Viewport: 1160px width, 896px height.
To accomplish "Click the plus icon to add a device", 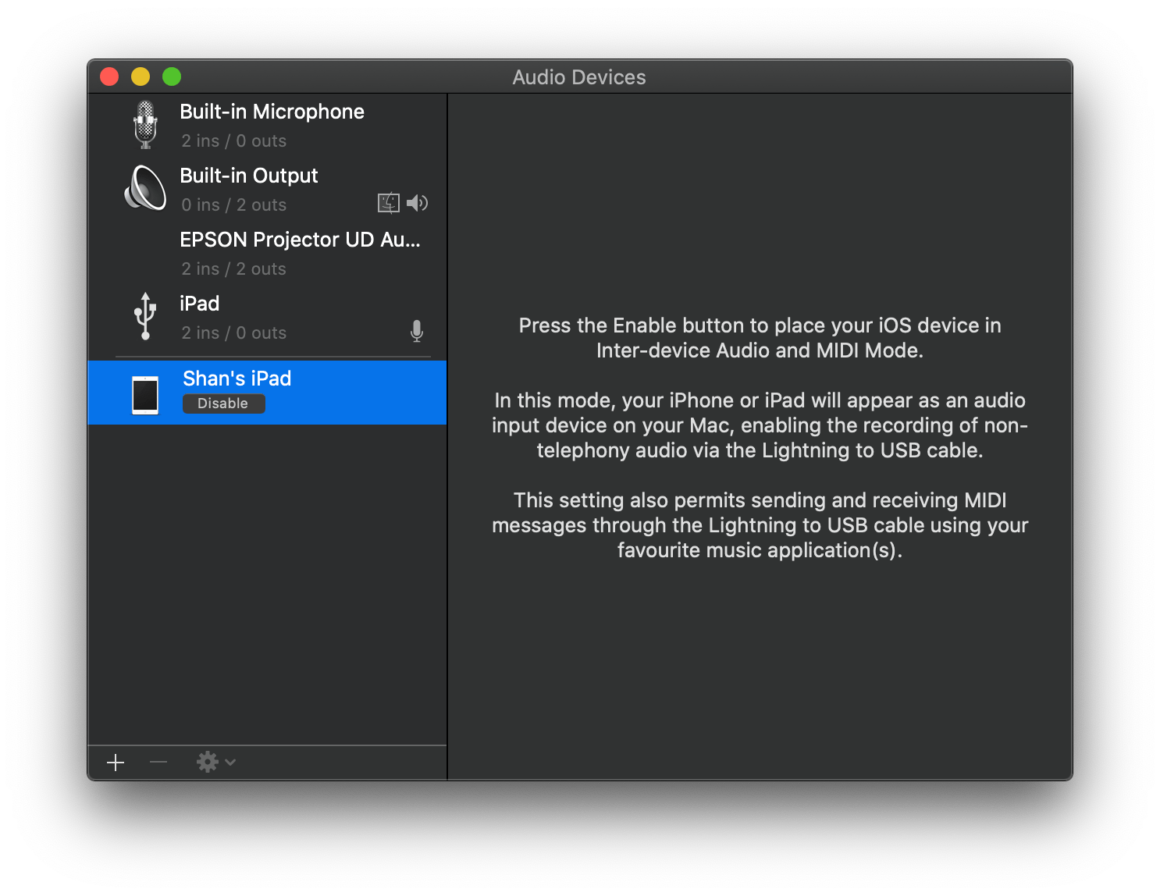I will 115,762.
